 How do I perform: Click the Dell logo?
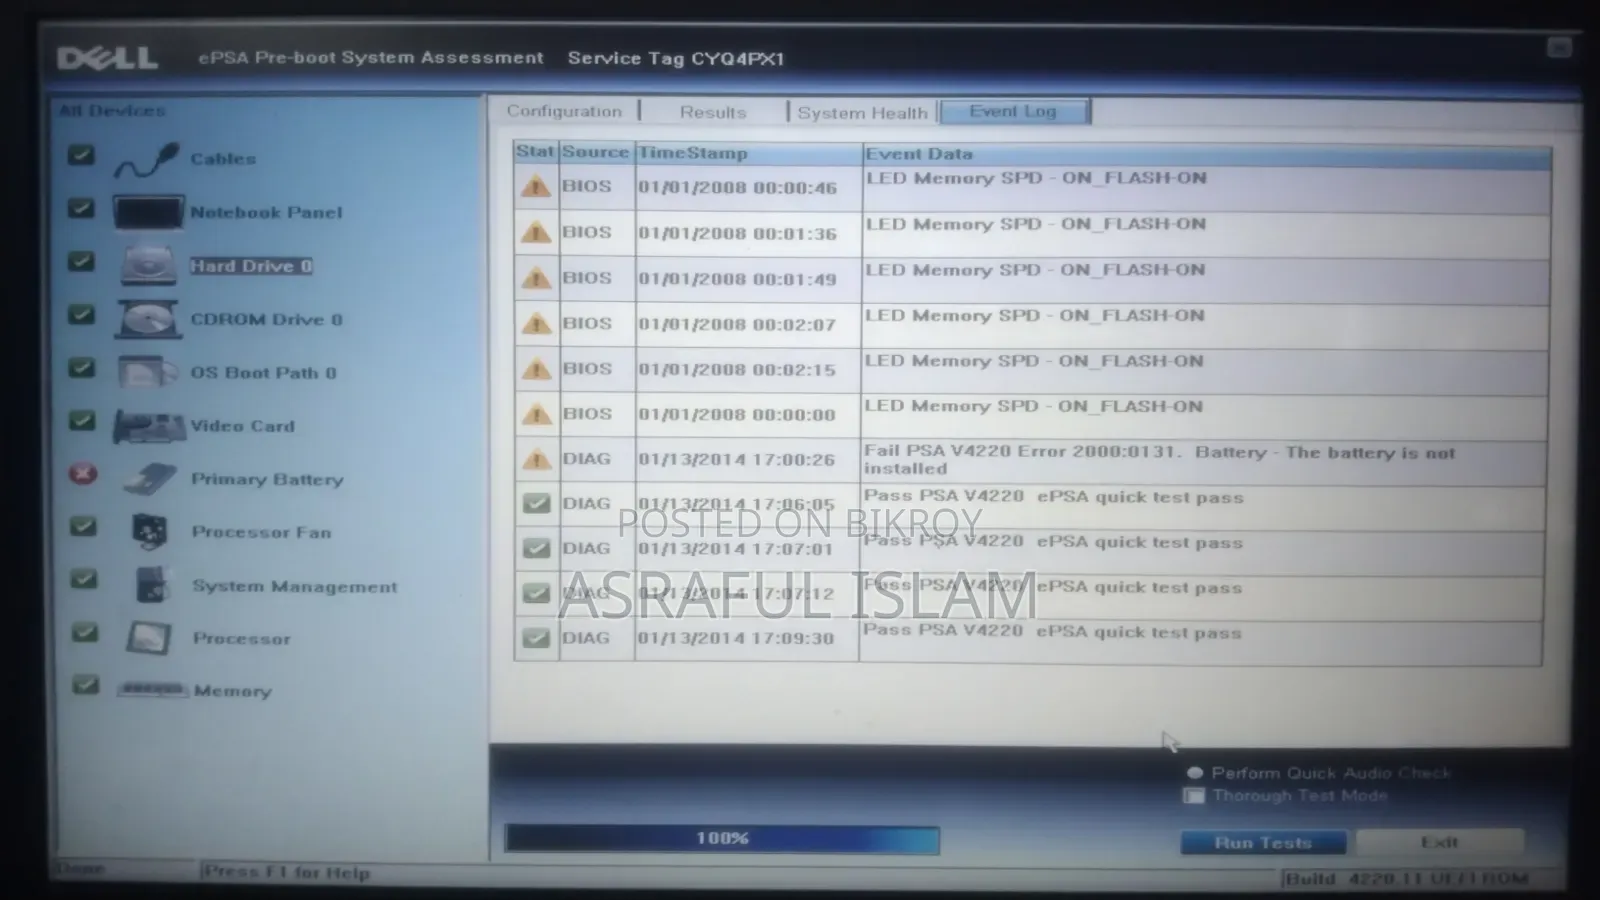pyautogui.click(x=108, y=58)
